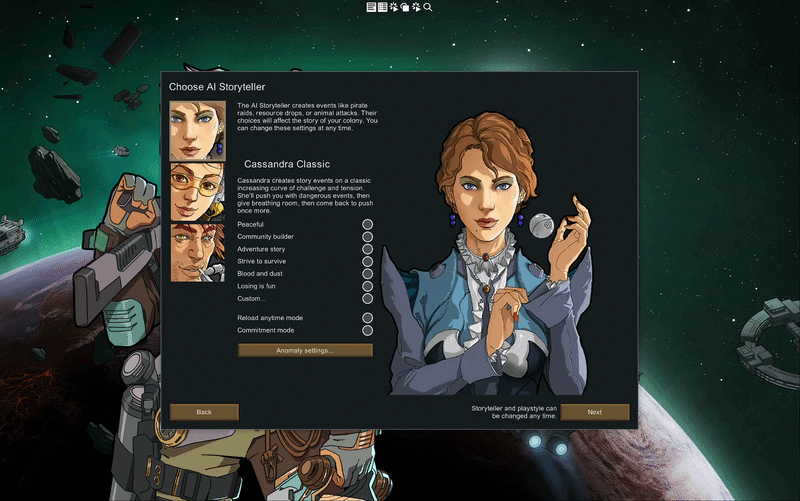Select Losing is fun difficulty
800x501 pixels.
pos(367,286)
